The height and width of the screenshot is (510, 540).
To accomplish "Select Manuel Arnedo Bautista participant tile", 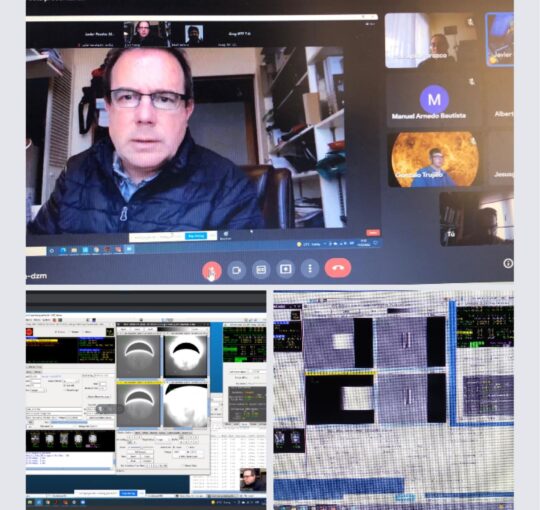I will pyautogui.click(x=434, y=101).
